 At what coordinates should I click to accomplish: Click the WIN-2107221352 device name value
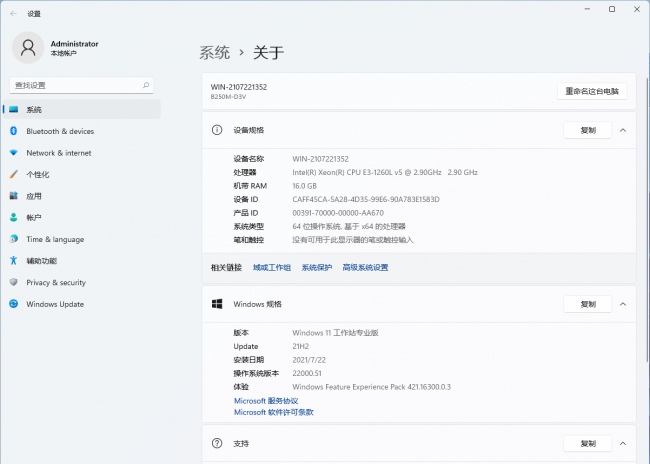[320, 159]
